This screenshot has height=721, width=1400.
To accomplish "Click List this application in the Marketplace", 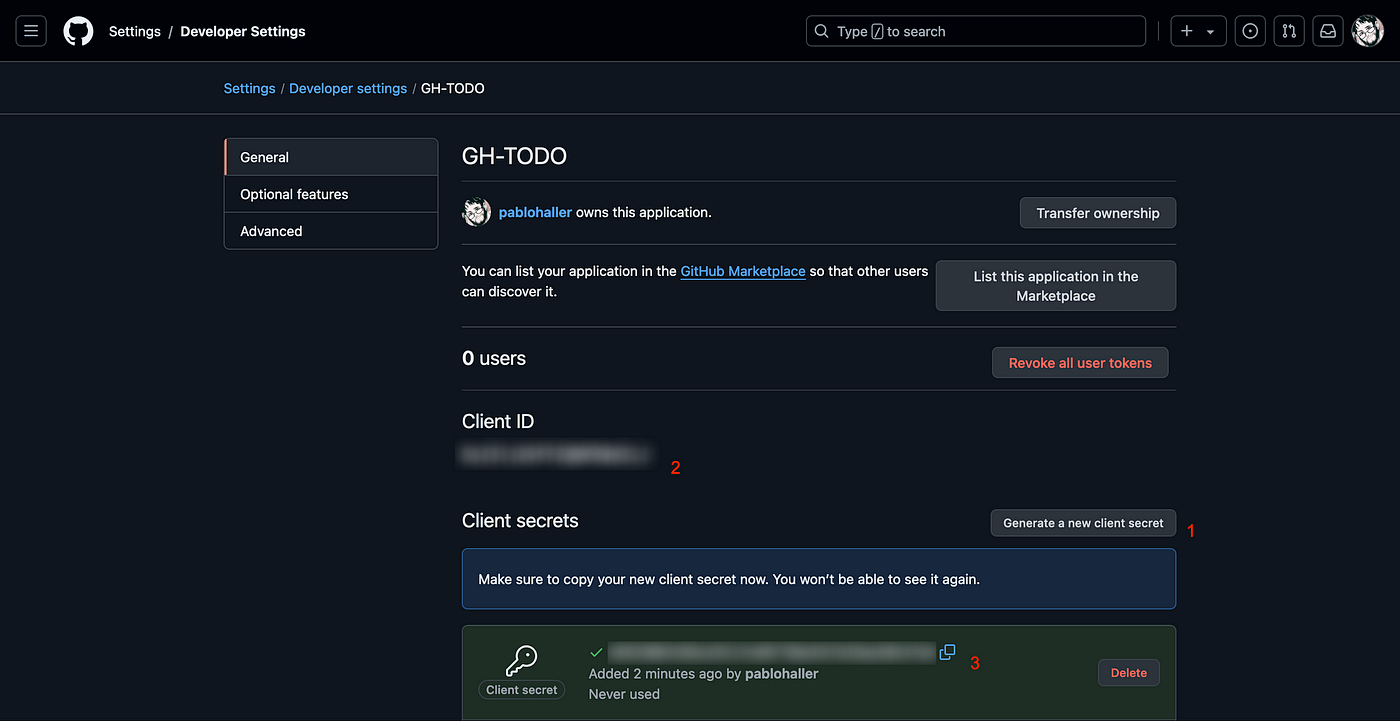I will (1056, 286).
